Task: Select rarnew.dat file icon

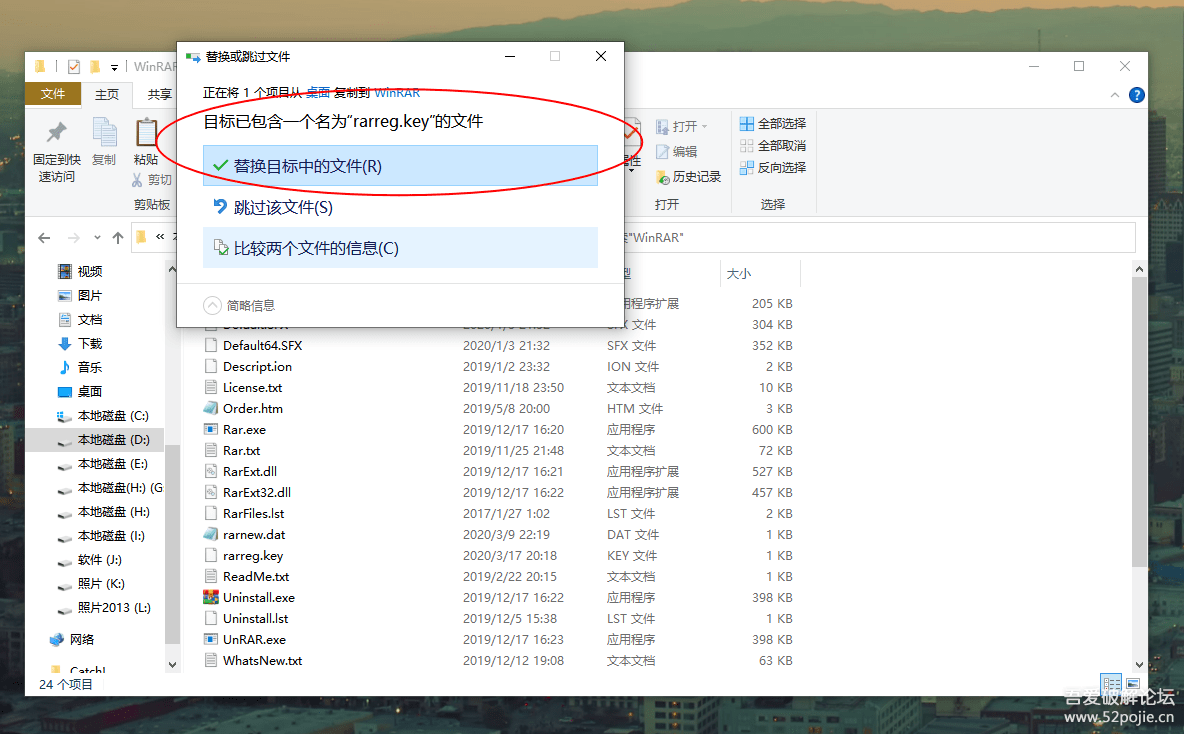Action: [x=211, y=534]
